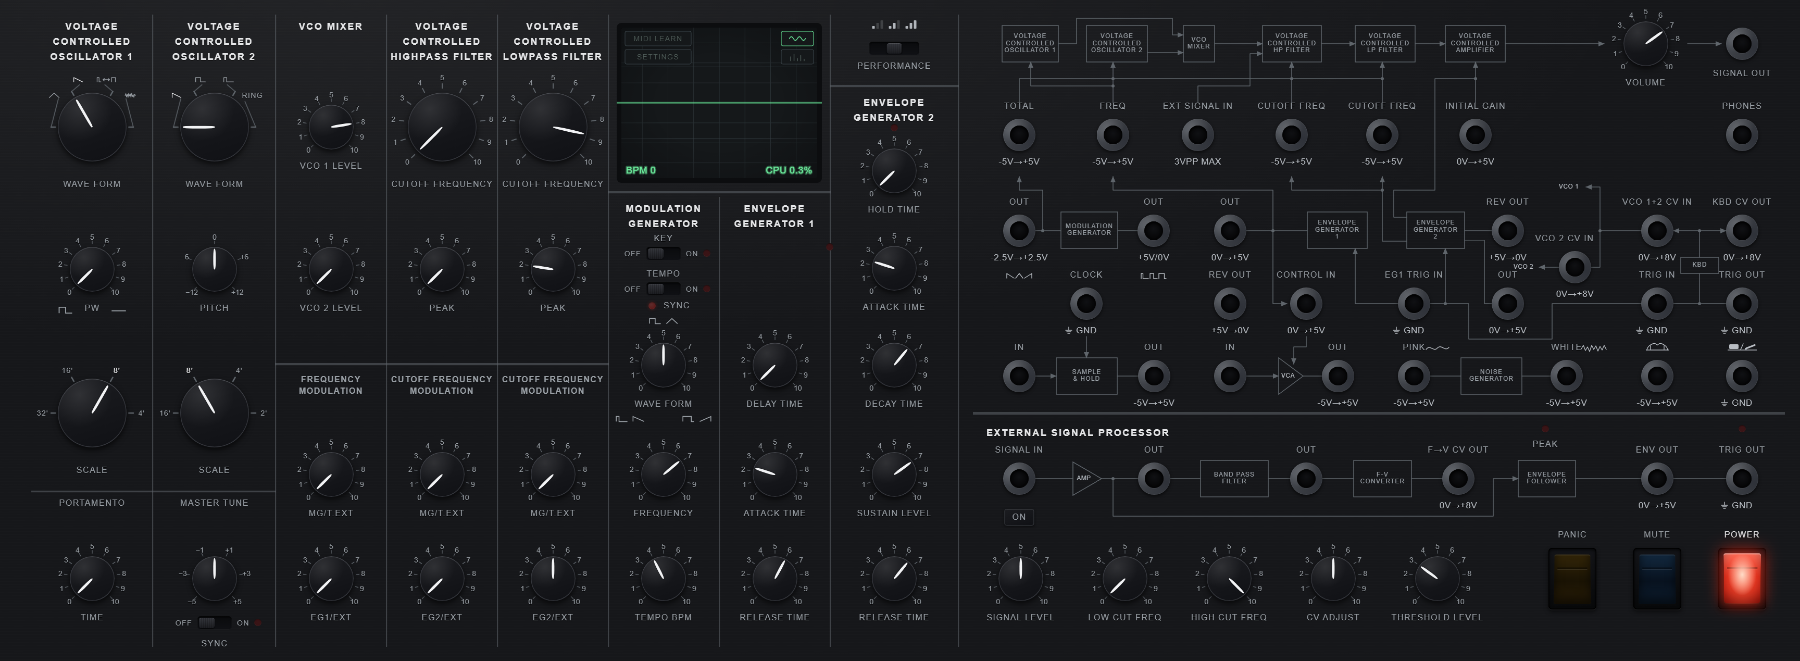This screenshot has height=661, width=1800.
Task: Click the Env Out jack
Action: click(x=1657, y=478)
